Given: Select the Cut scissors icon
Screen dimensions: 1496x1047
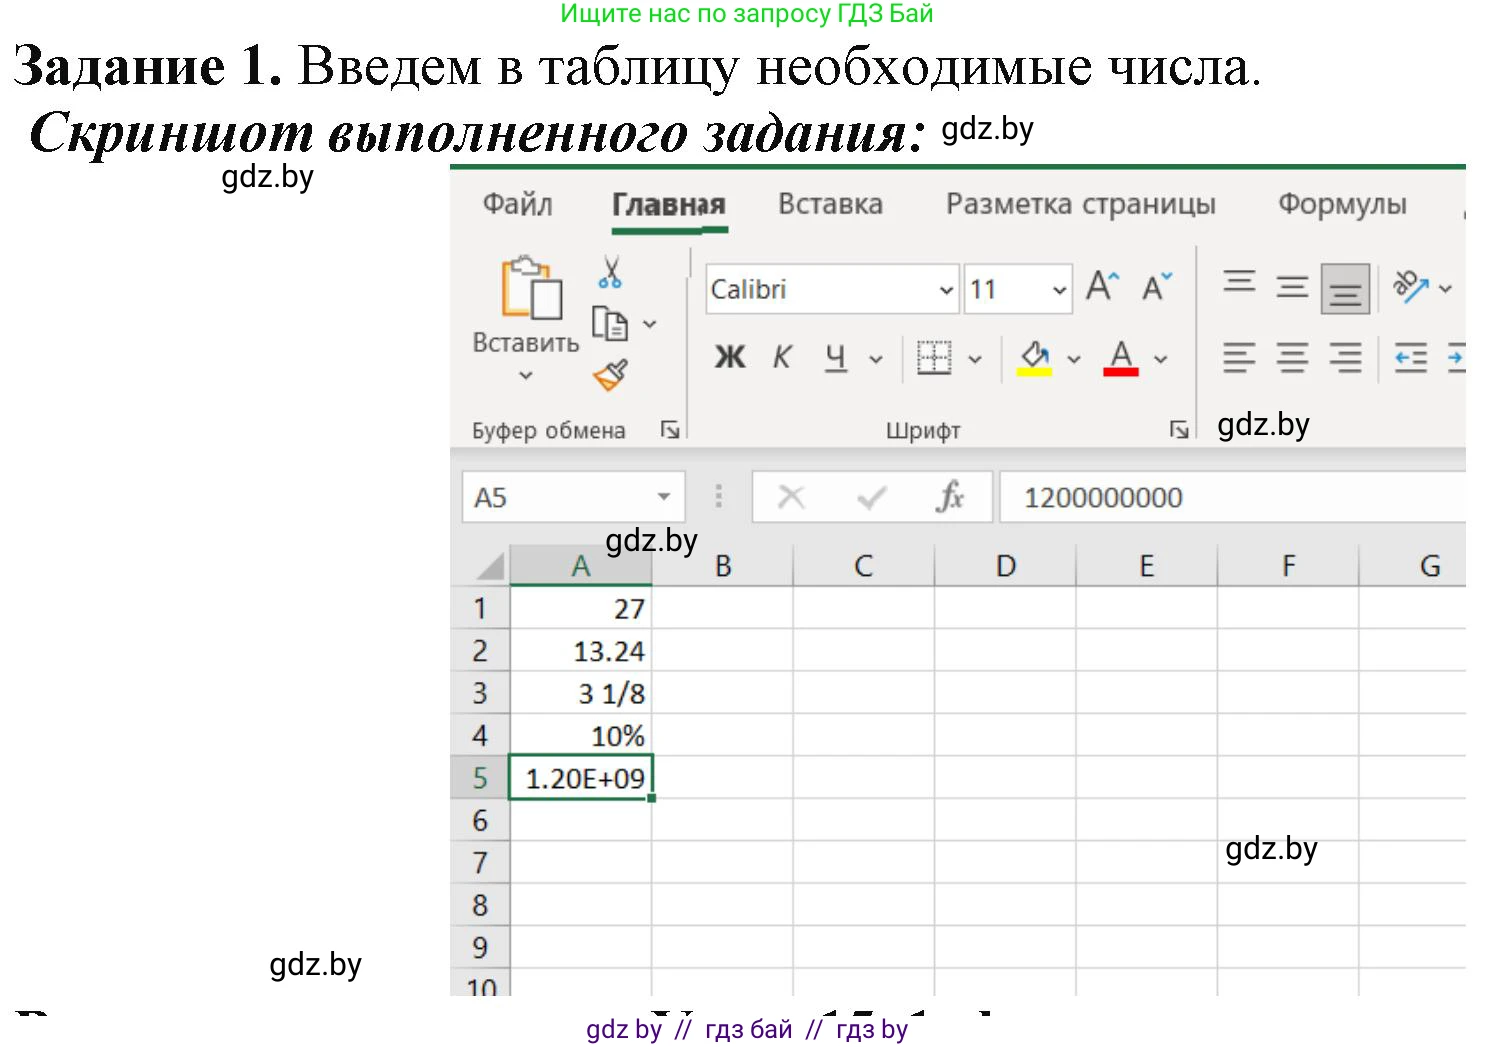Looking at the screenshot, I should (609, 271).
